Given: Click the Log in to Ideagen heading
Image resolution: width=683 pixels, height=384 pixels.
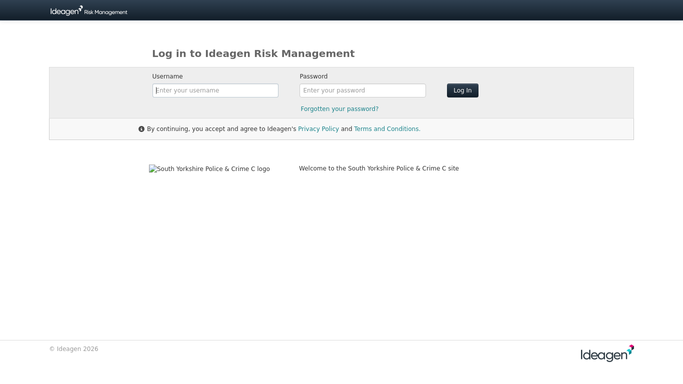Looking at the screenshot, I should coord(253,54).
